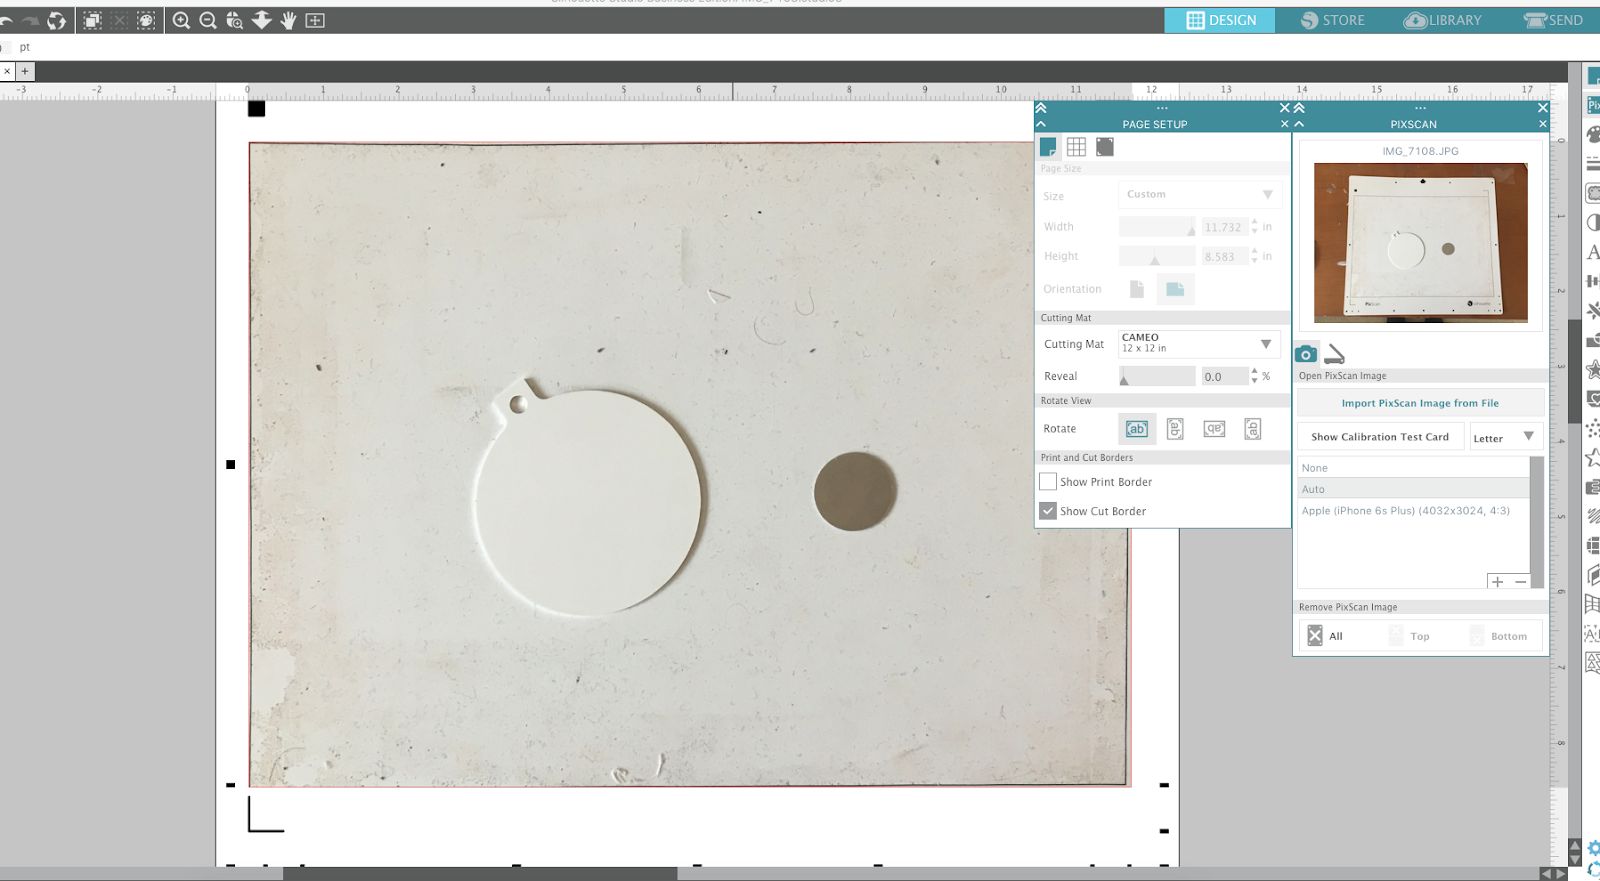Set view rotation to normal 'ab'

[1137, 429]
